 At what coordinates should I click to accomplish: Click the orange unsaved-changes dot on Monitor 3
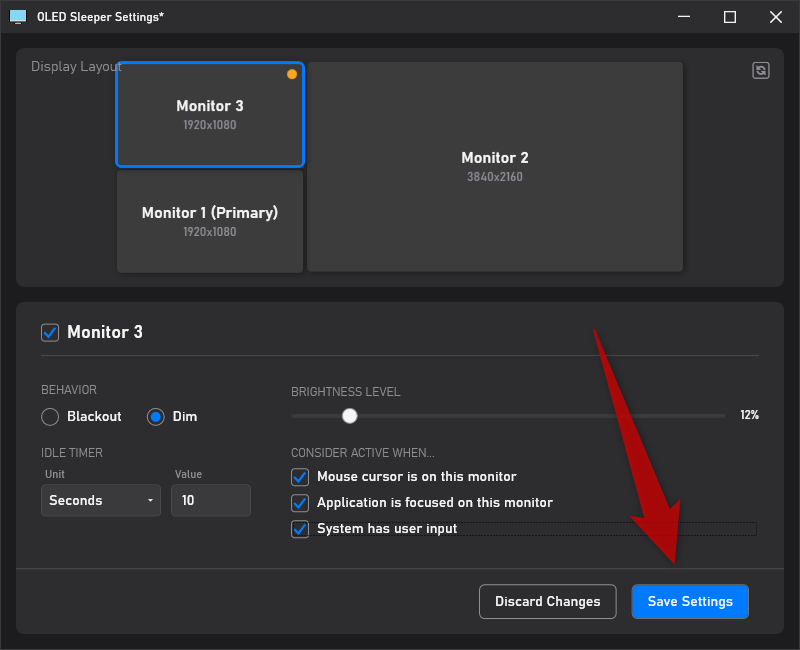[x=292, y=74]
